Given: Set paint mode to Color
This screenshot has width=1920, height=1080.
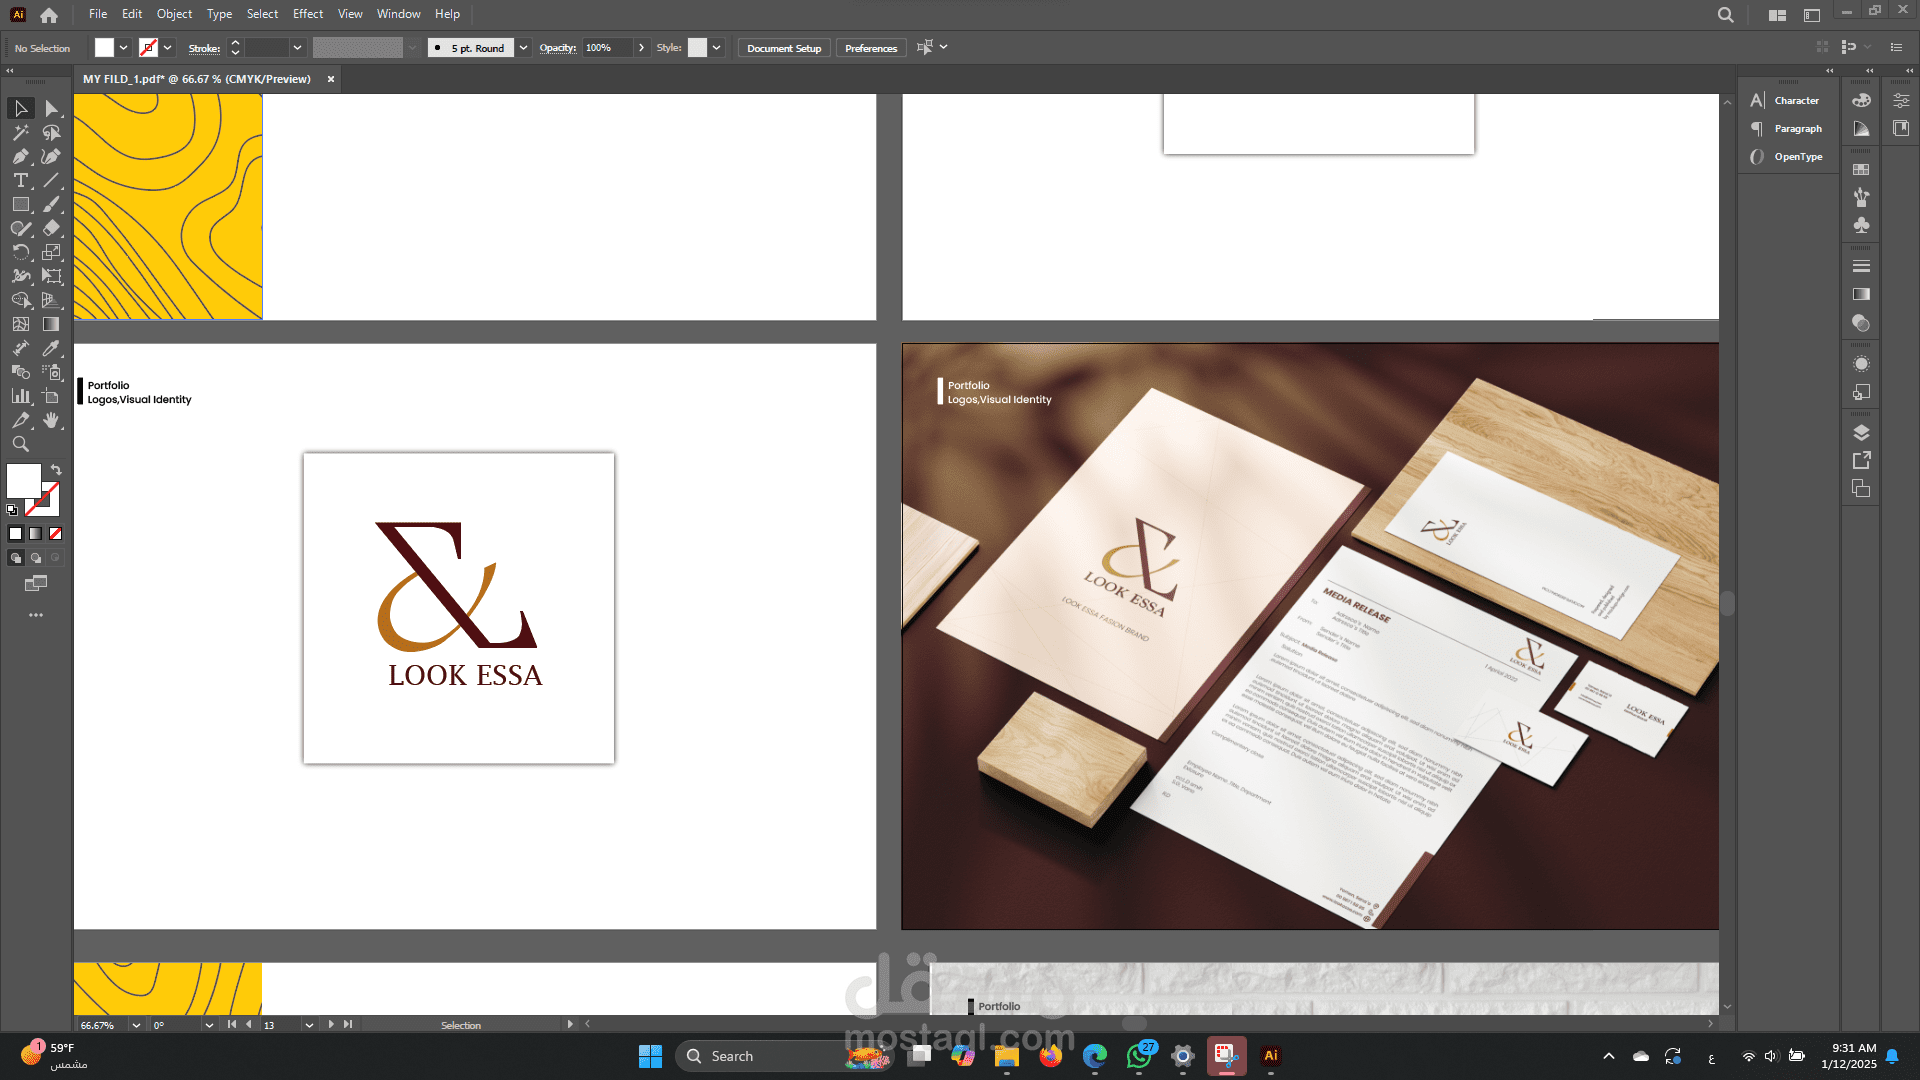Looking at the screenshot, I should [15, 534].
